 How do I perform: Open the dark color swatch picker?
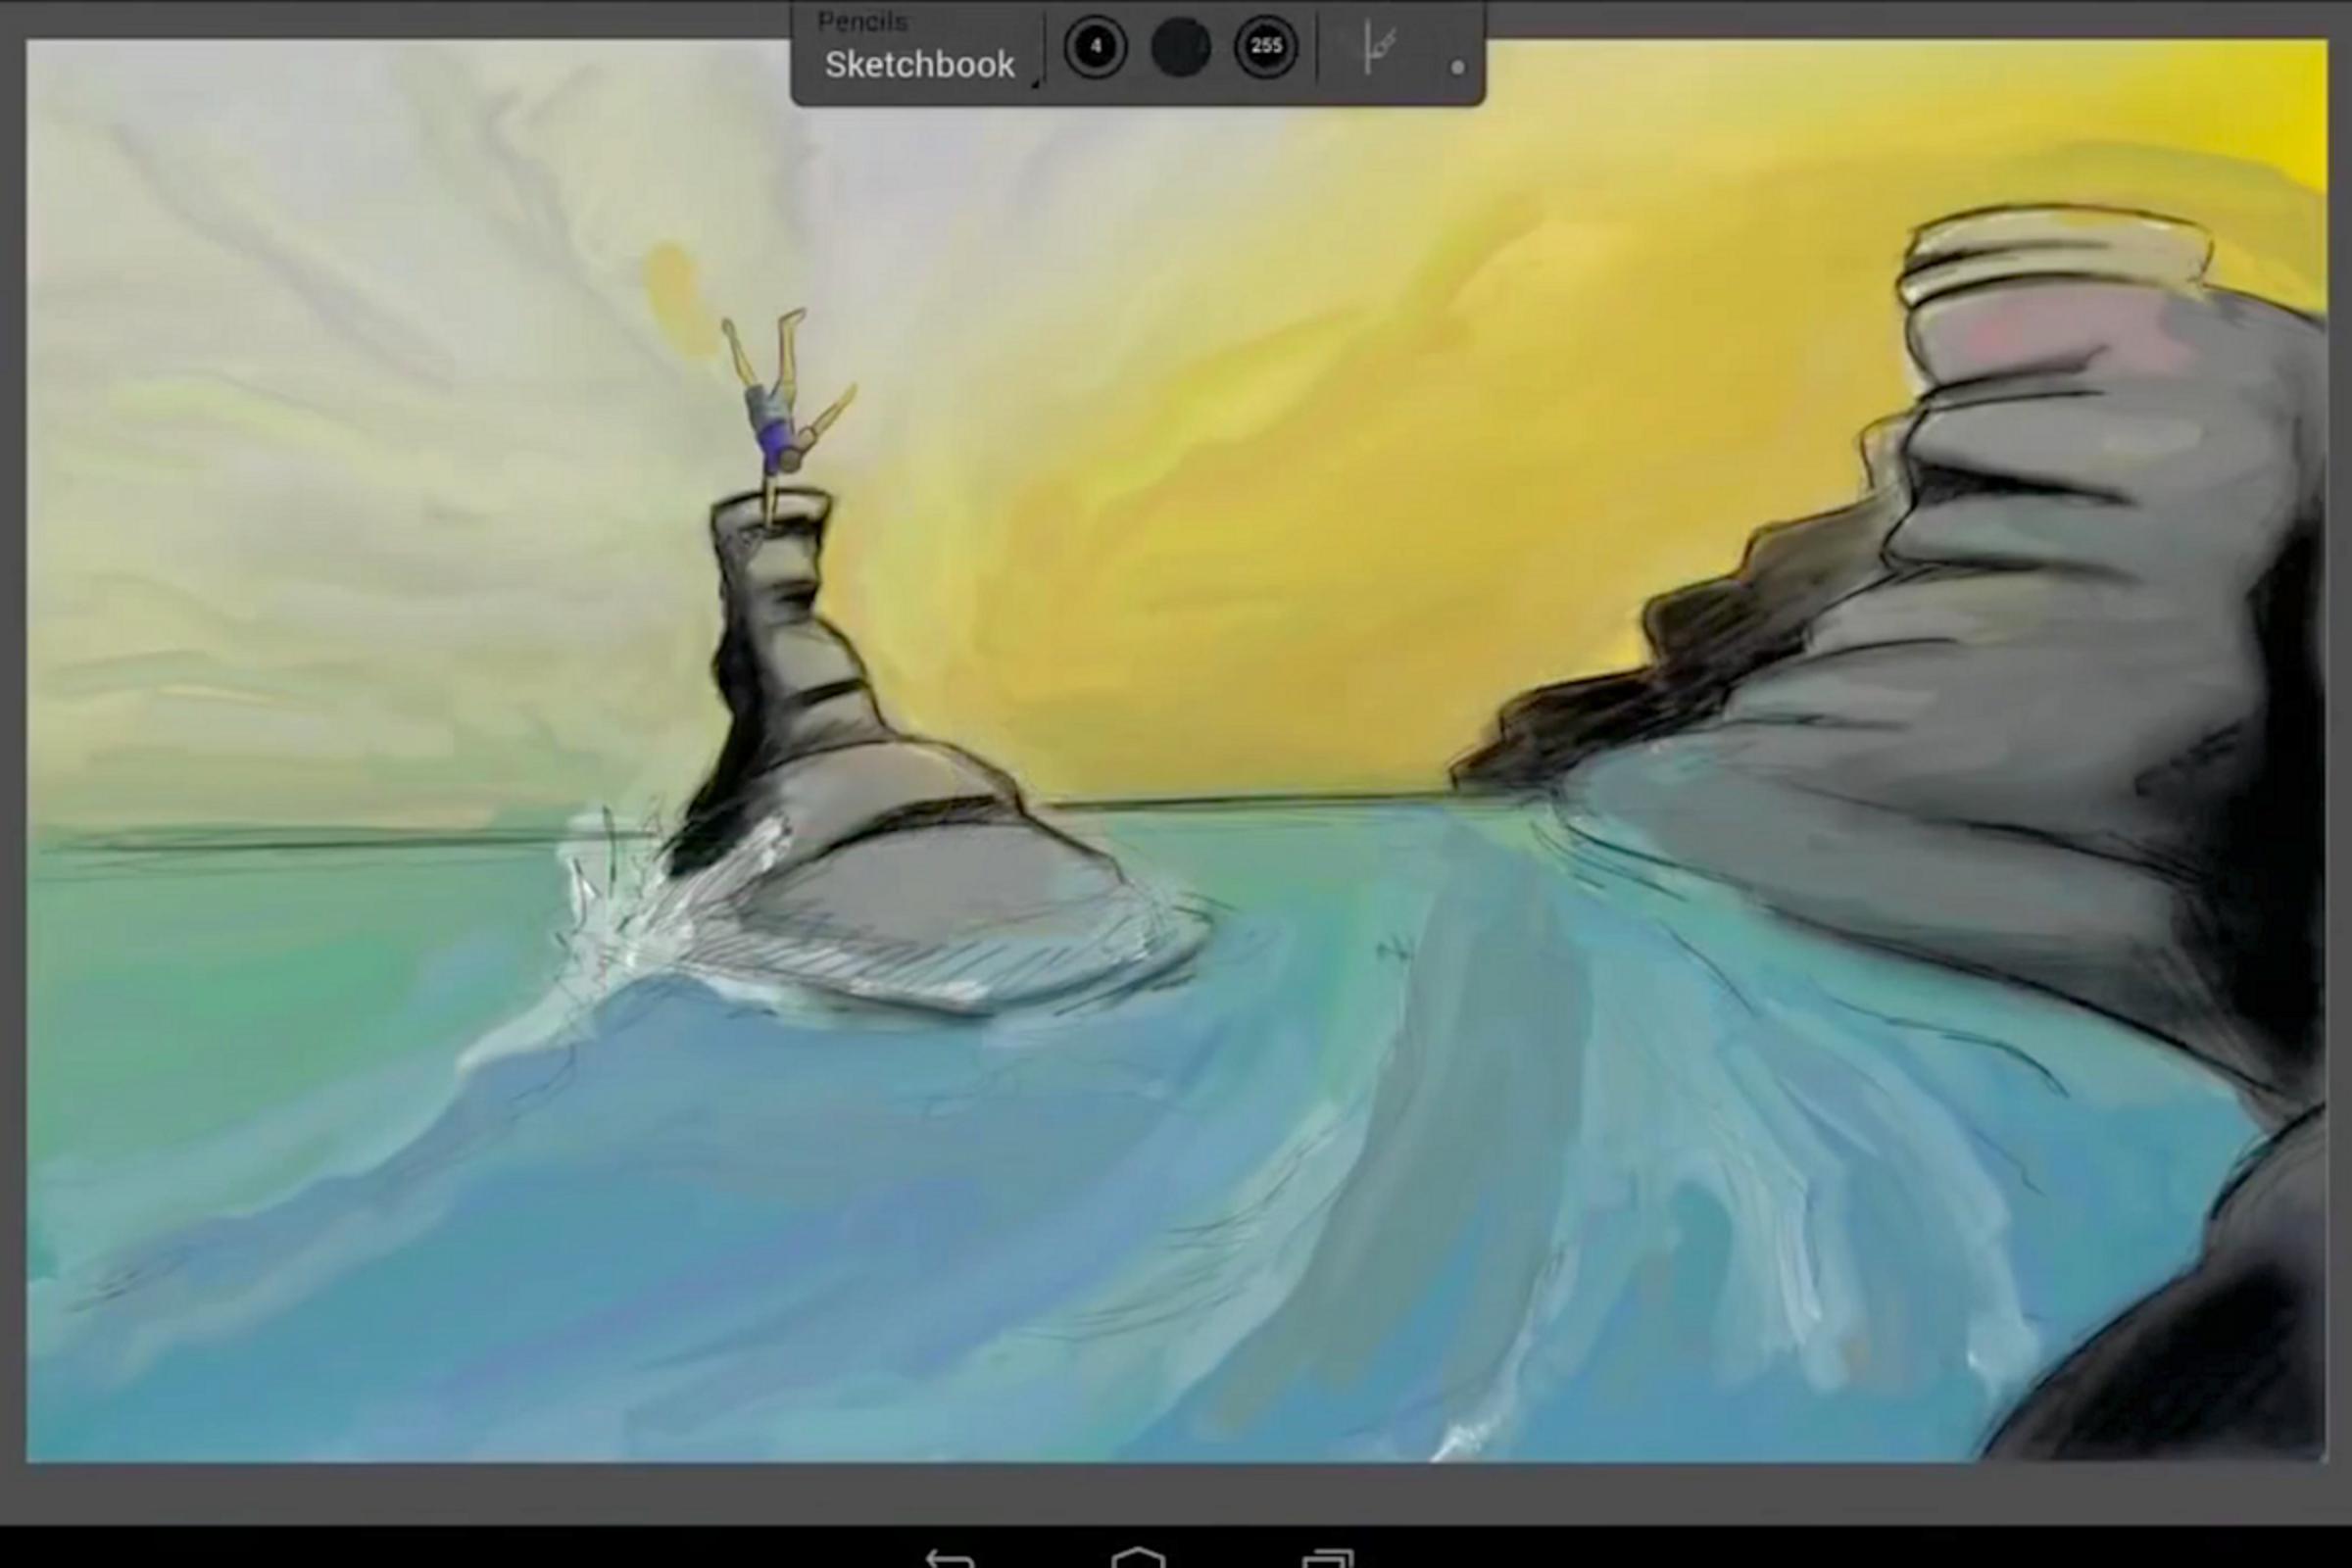(x=1180, y=47)
